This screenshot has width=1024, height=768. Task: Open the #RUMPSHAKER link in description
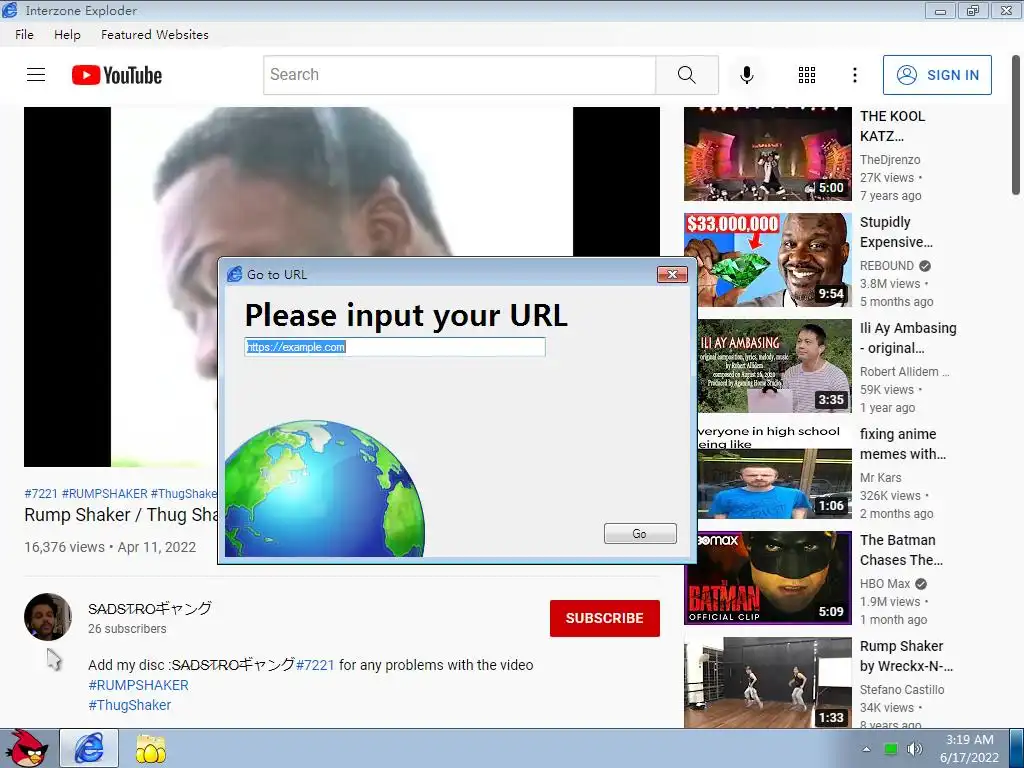(138, 685)
